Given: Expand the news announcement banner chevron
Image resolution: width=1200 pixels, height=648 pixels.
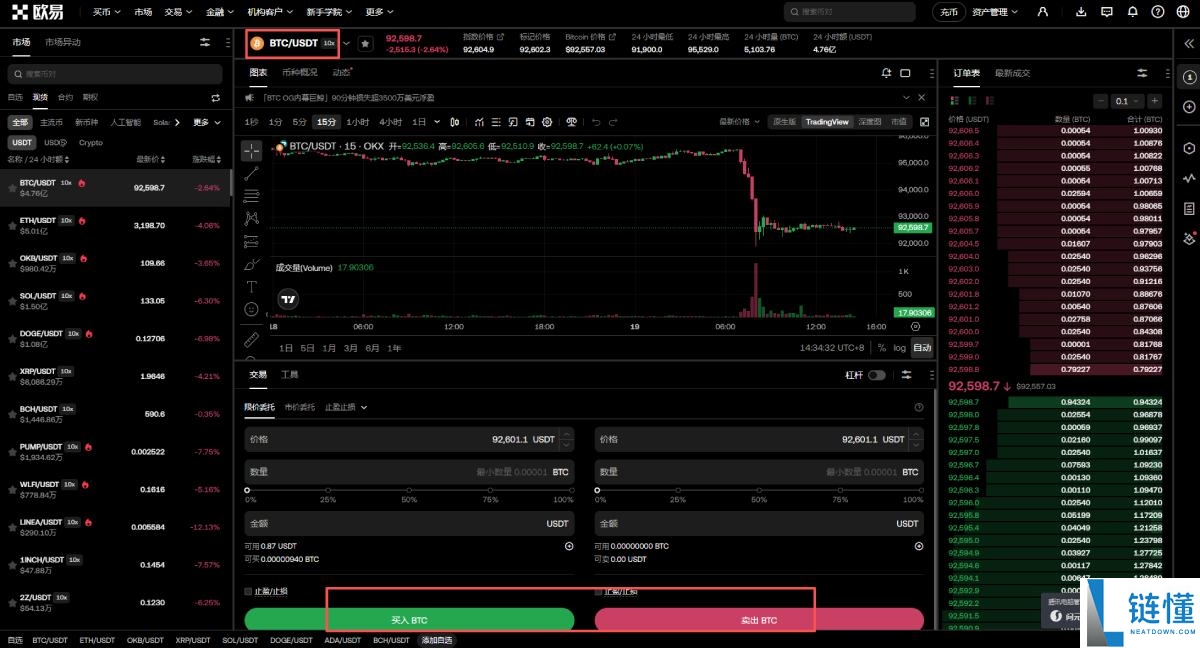Looking at the screenshot, I should [906, 98].
